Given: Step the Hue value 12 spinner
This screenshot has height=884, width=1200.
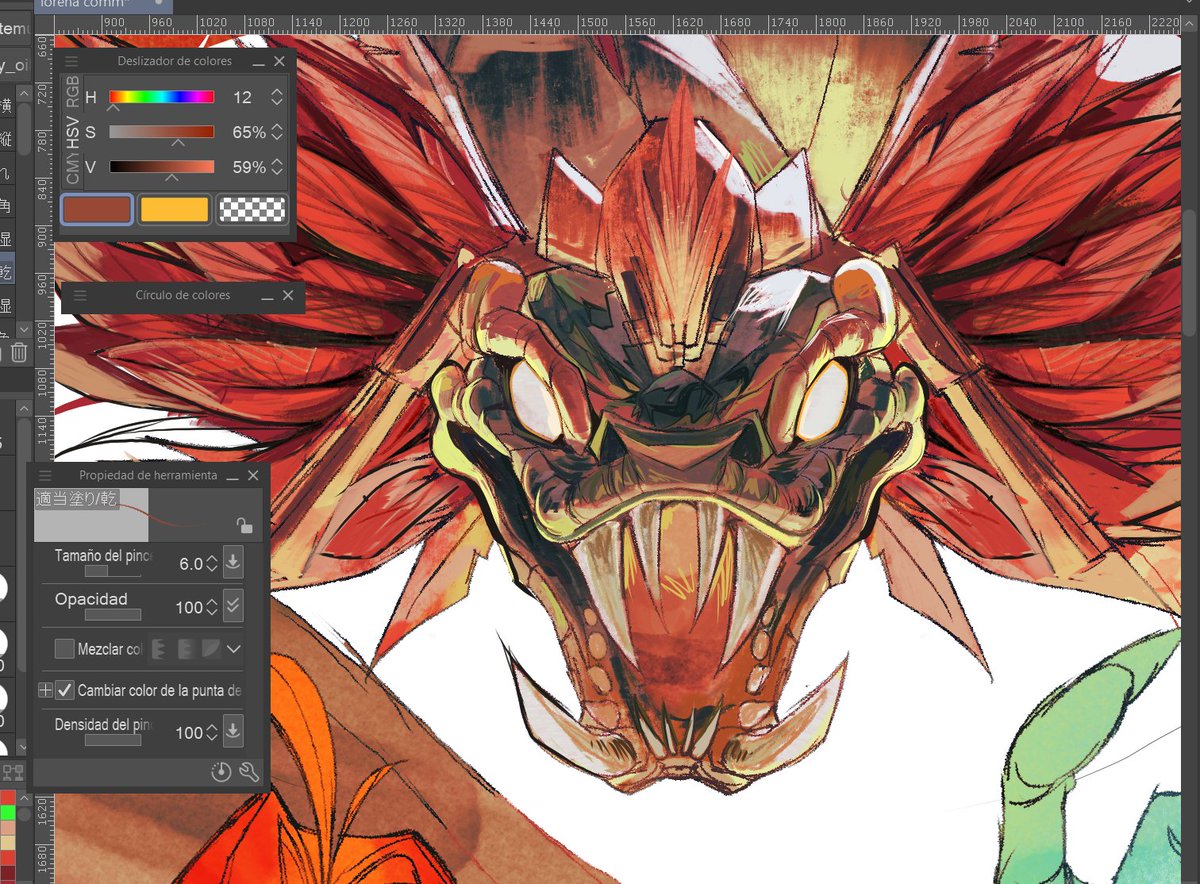Looking at the screenshot, I should coord(277,97).
